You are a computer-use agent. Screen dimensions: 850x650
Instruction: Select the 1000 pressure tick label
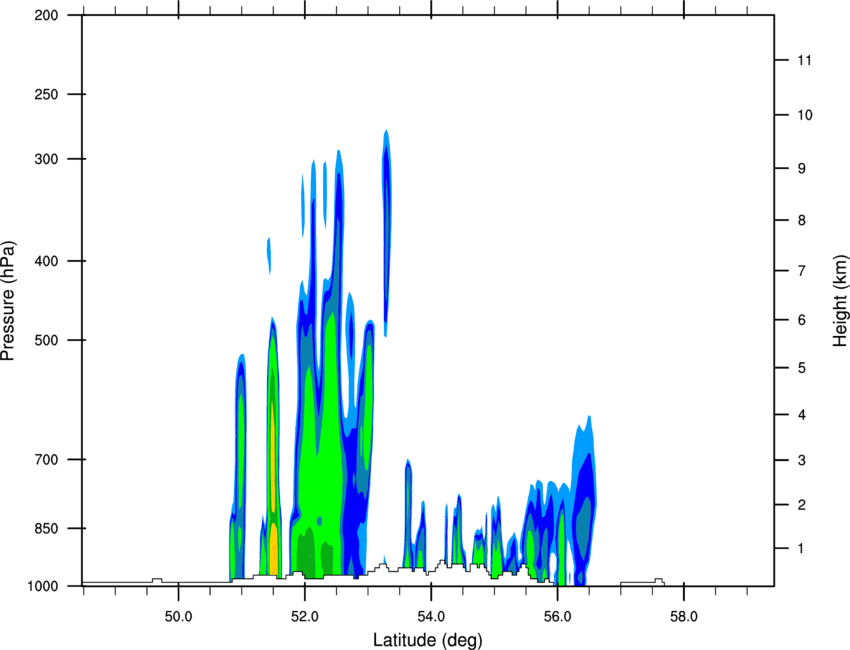point(42,586)
